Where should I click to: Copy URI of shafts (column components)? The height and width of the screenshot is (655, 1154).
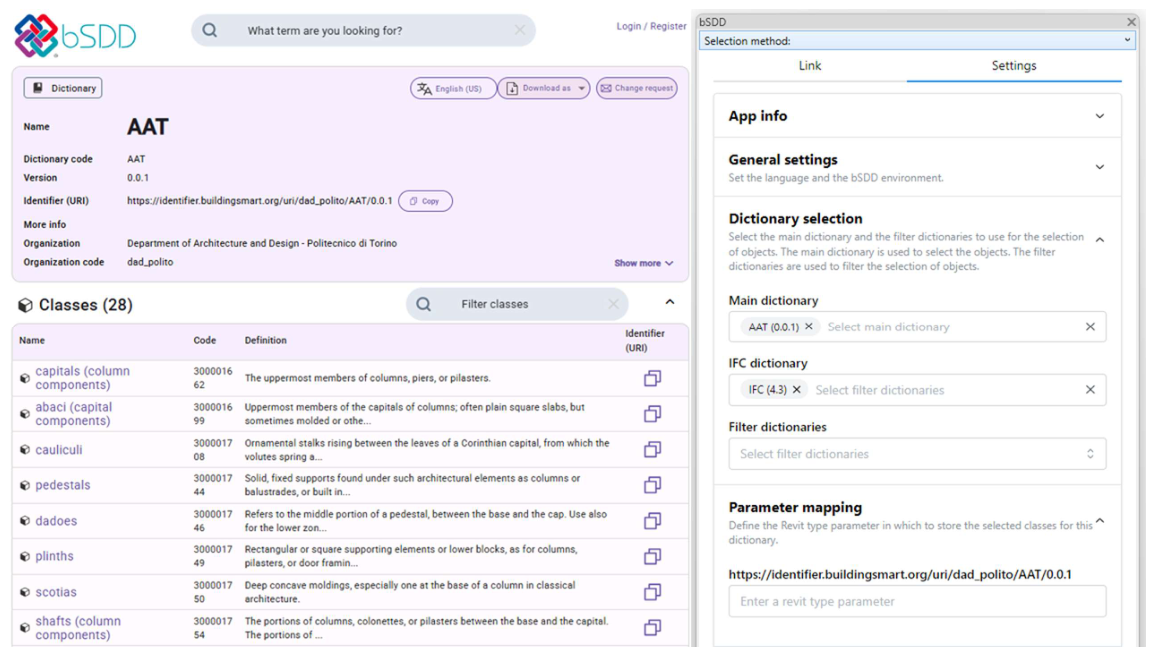coord(652,628)
